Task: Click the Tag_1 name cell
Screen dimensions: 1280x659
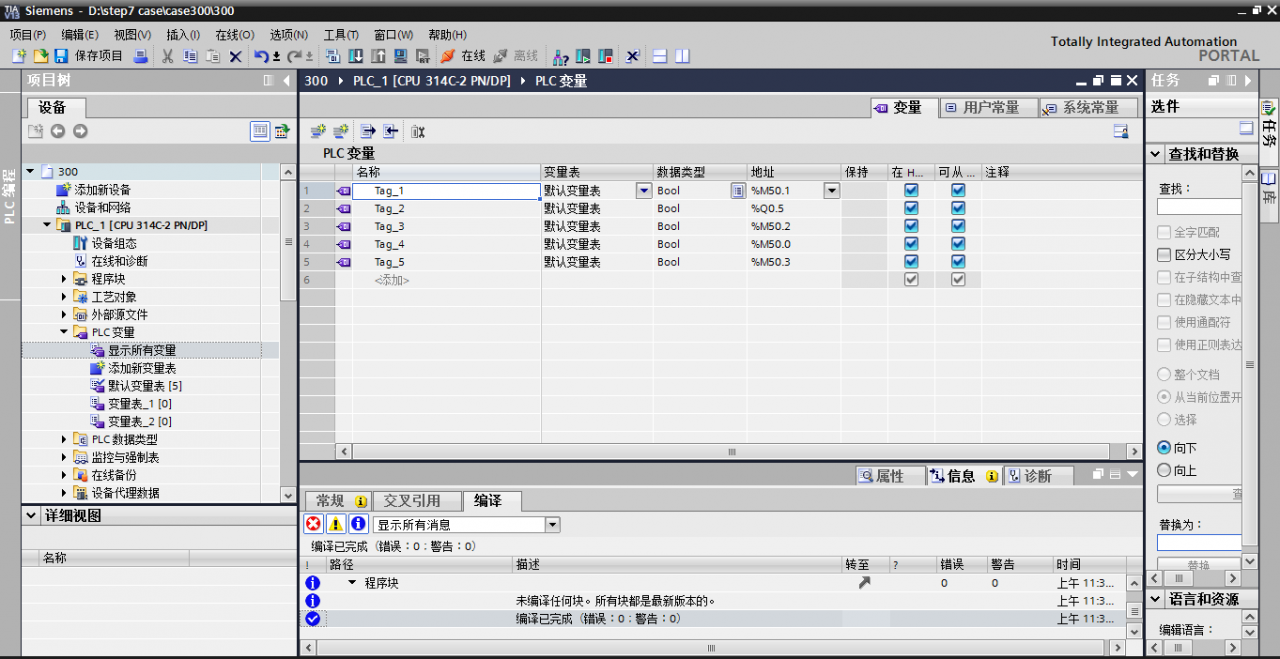Action: (x=446, y=190)
